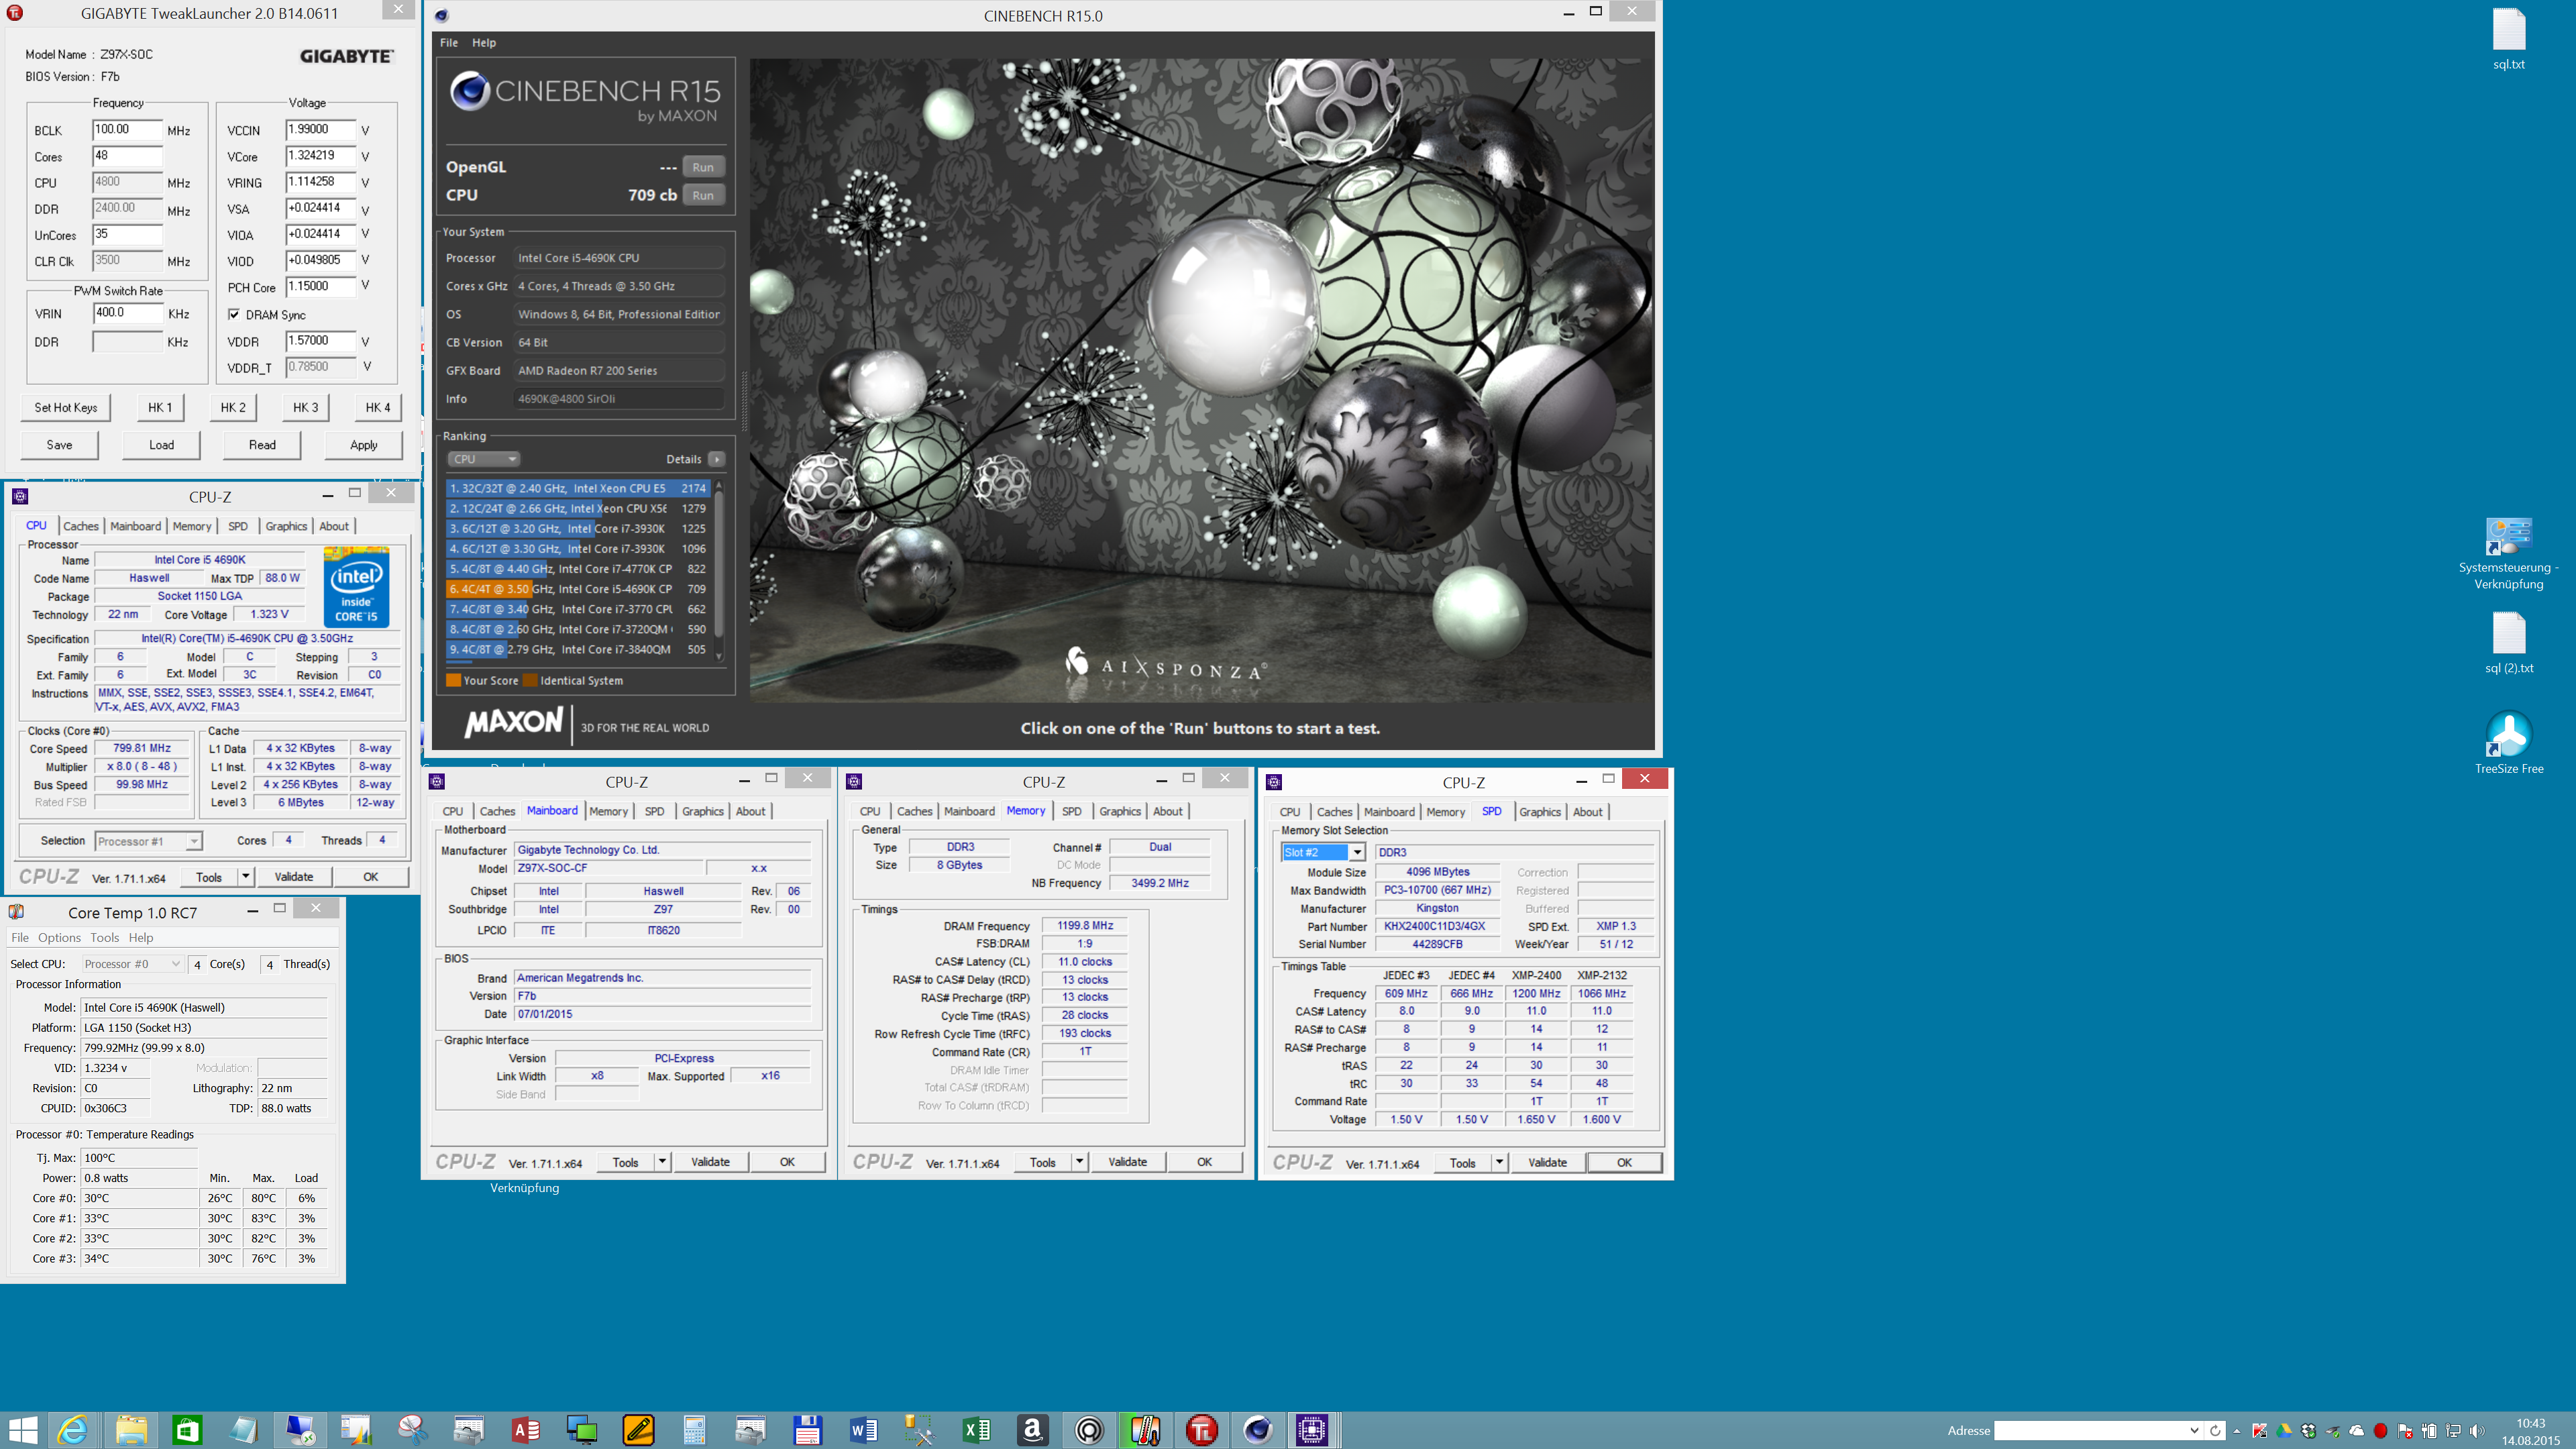Click the VRIN PWM switch rate field
This screenshot has width=2576, height=1449.
127,313
